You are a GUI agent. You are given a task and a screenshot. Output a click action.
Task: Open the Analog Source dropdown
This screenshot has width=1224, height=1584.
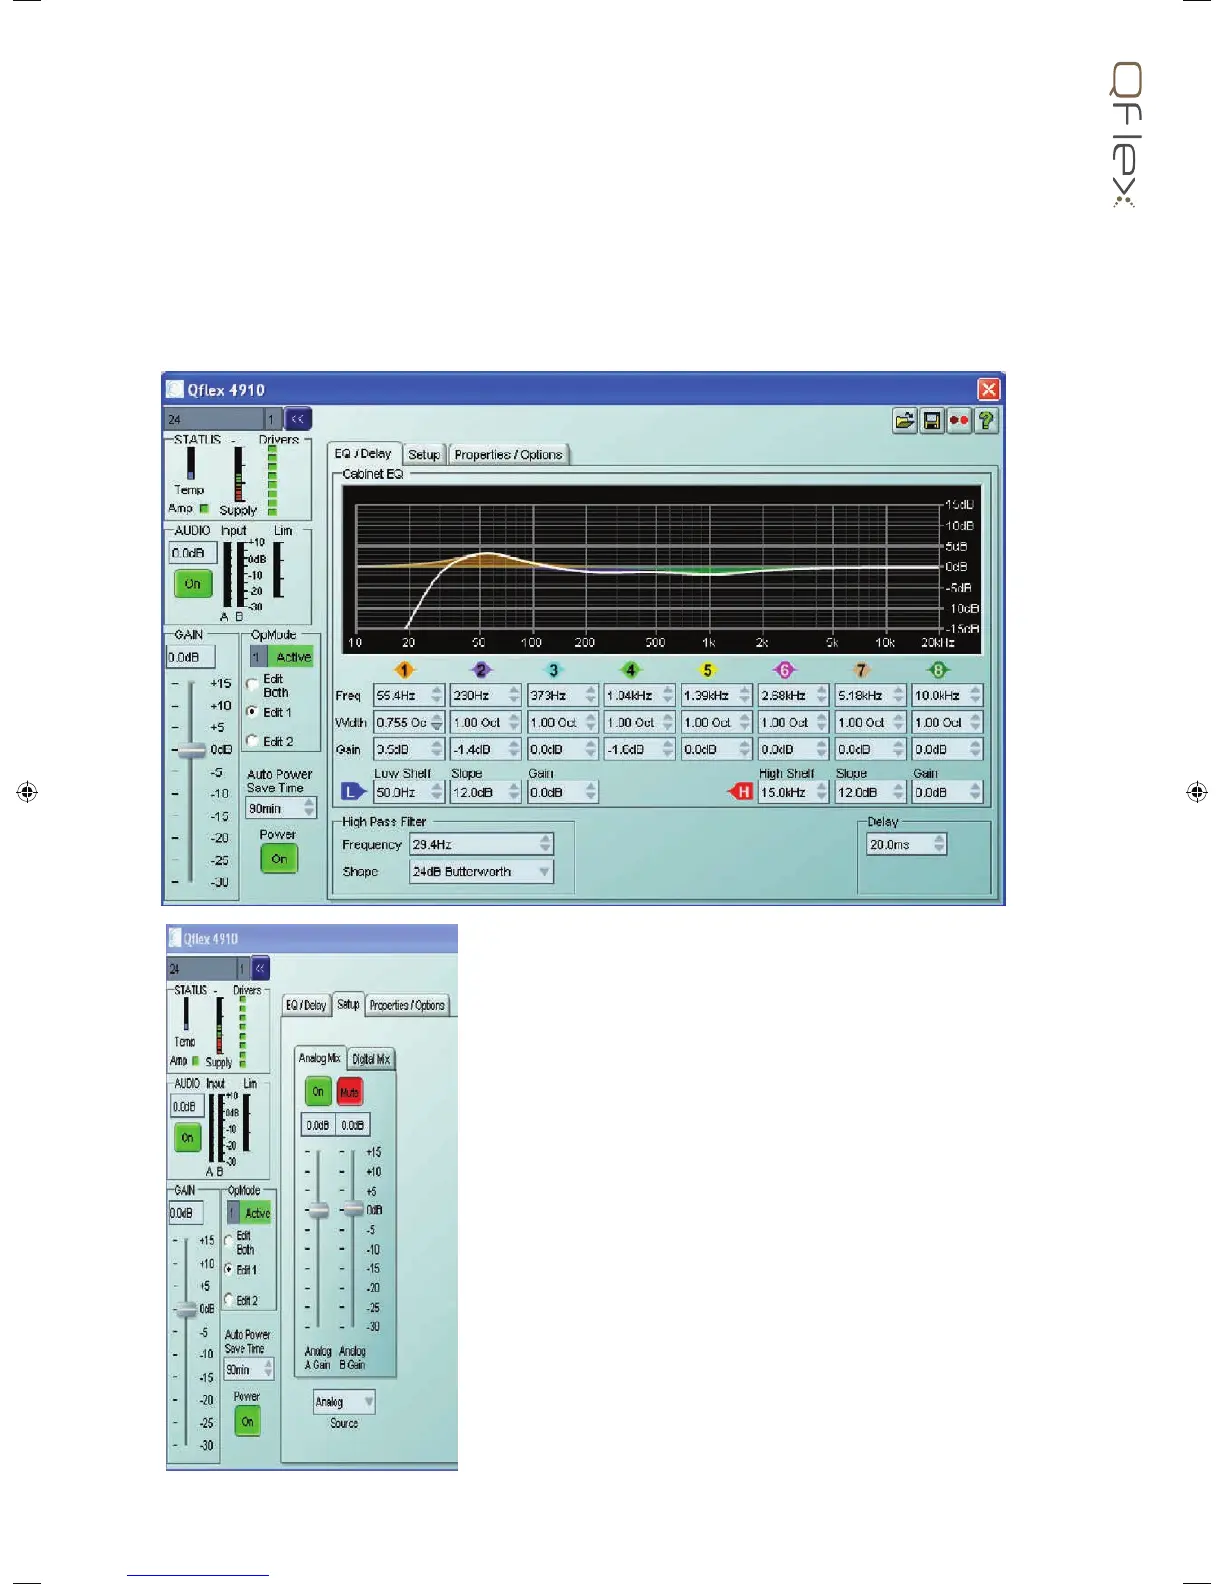pos(345,1402)
